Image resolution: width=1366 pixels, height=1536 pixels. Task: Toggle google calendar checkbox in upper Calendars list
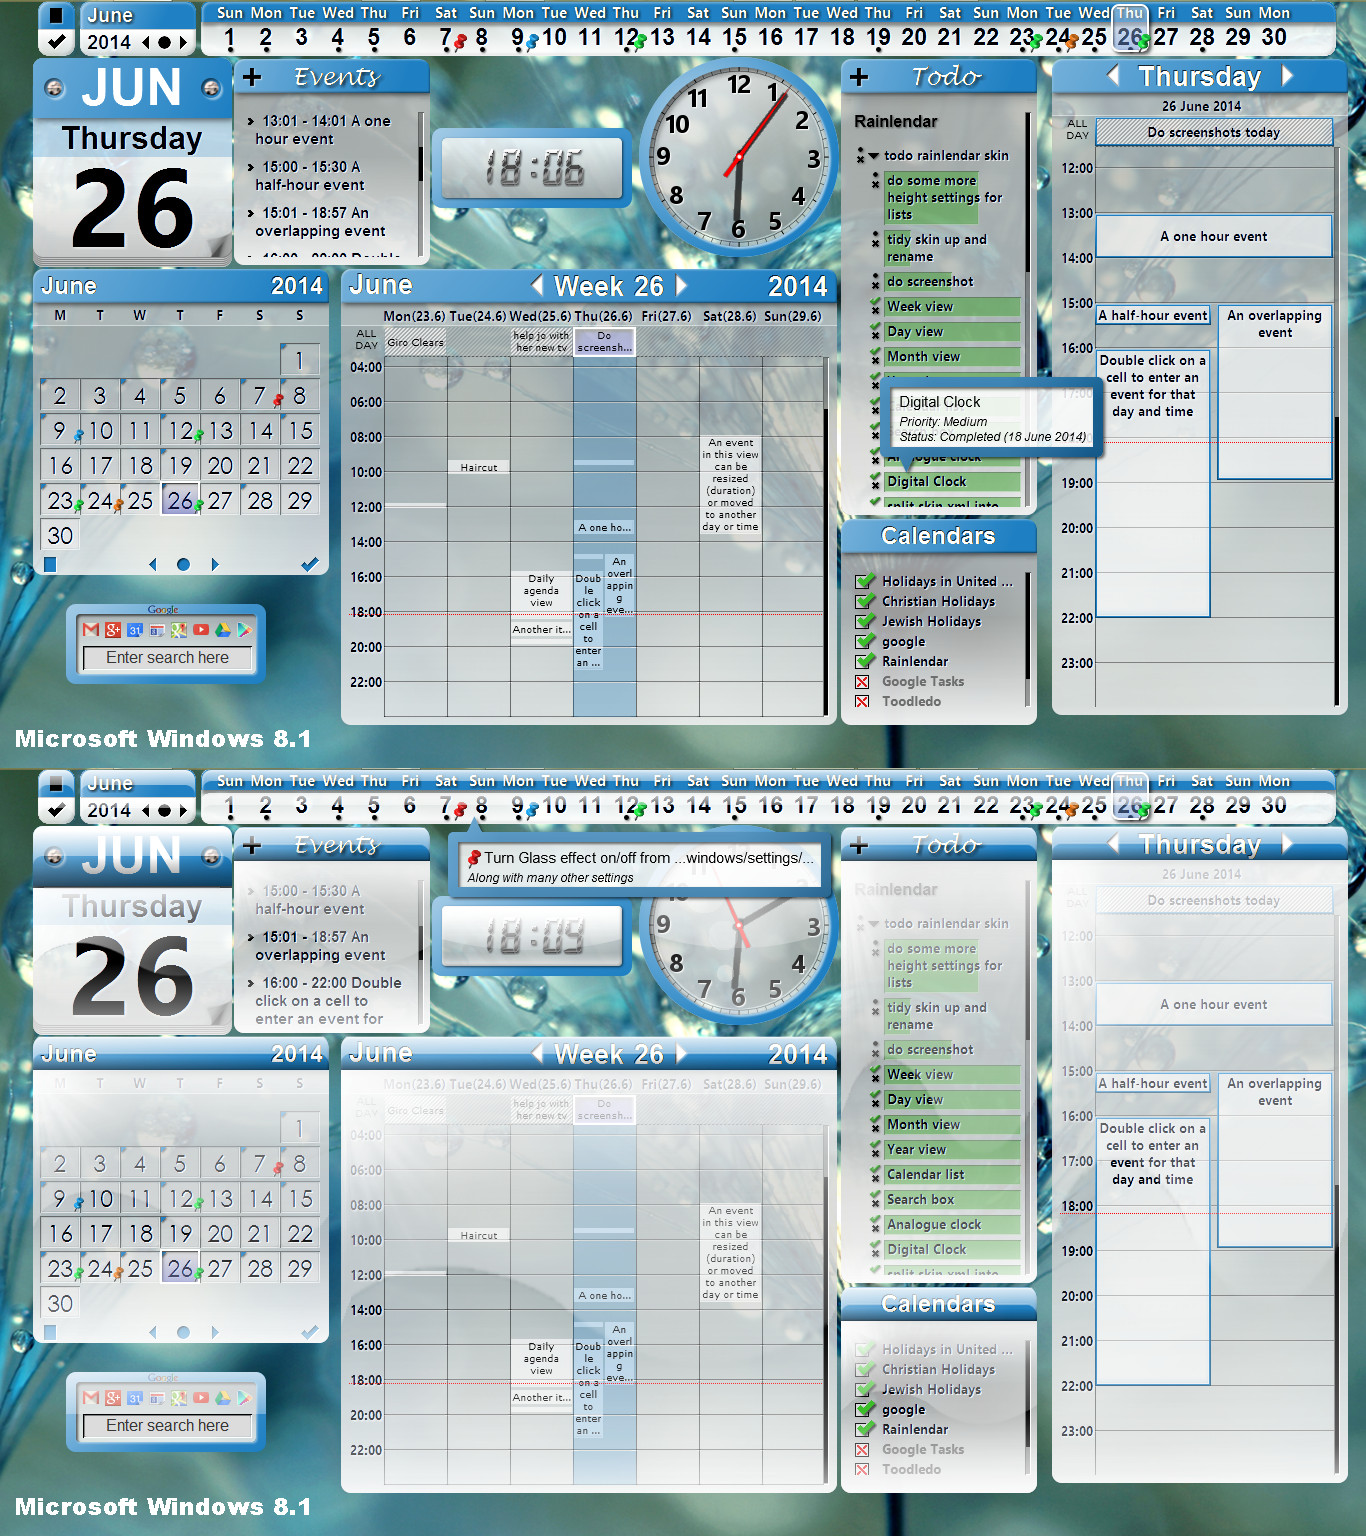[865, 641]
